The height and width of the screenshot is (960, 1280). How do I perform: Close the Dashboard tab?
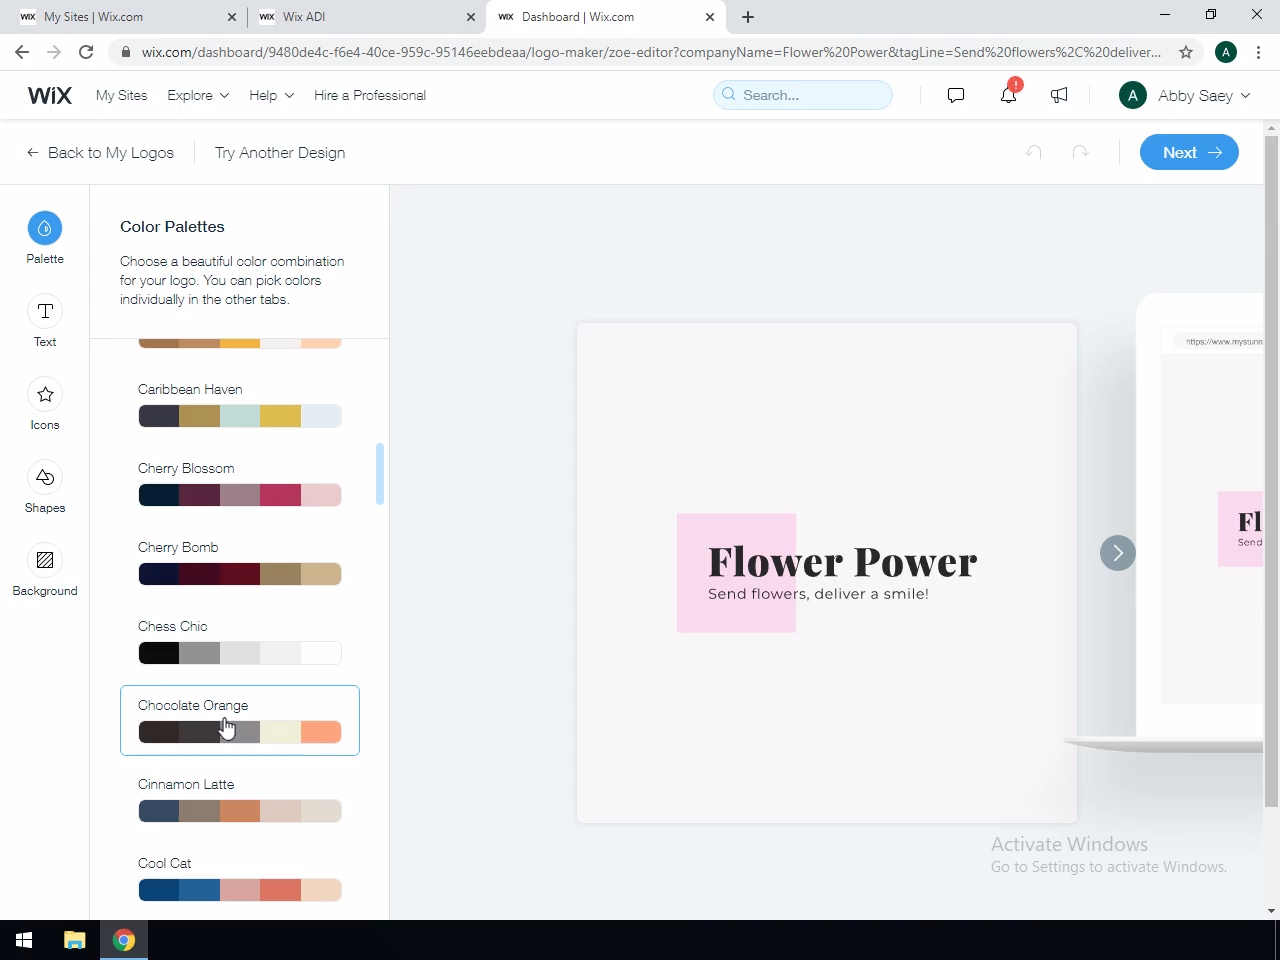point(710,17)
